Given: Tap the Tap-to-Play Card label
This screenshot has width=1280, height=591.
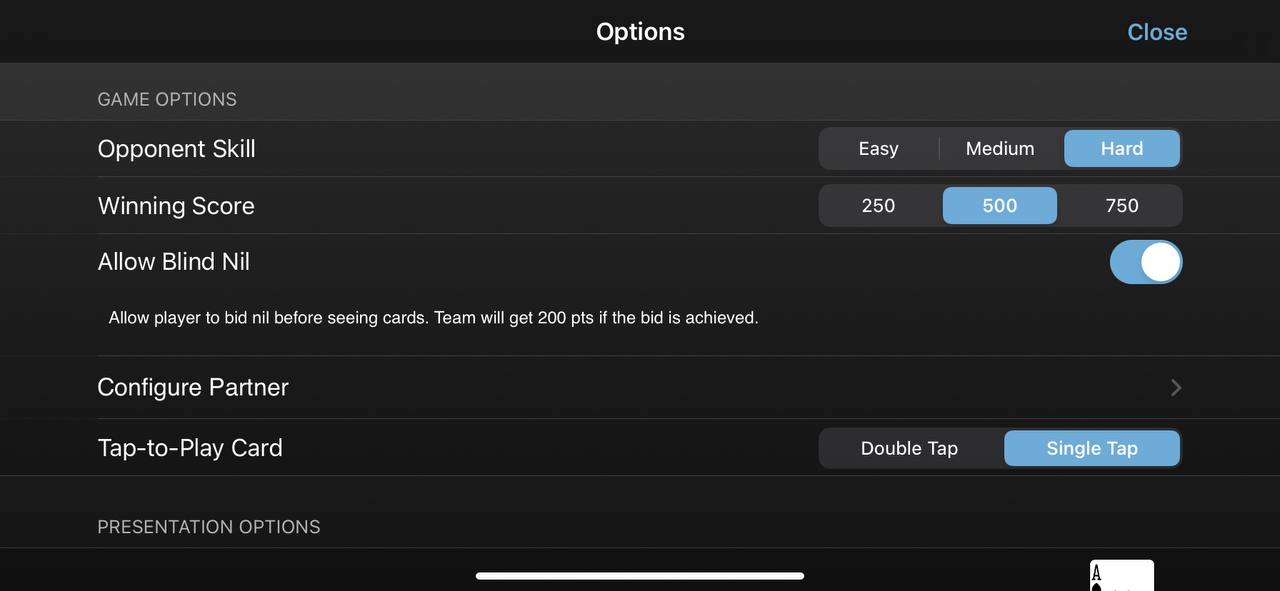Looking at the screenshot, I should [x=190, y=448].
